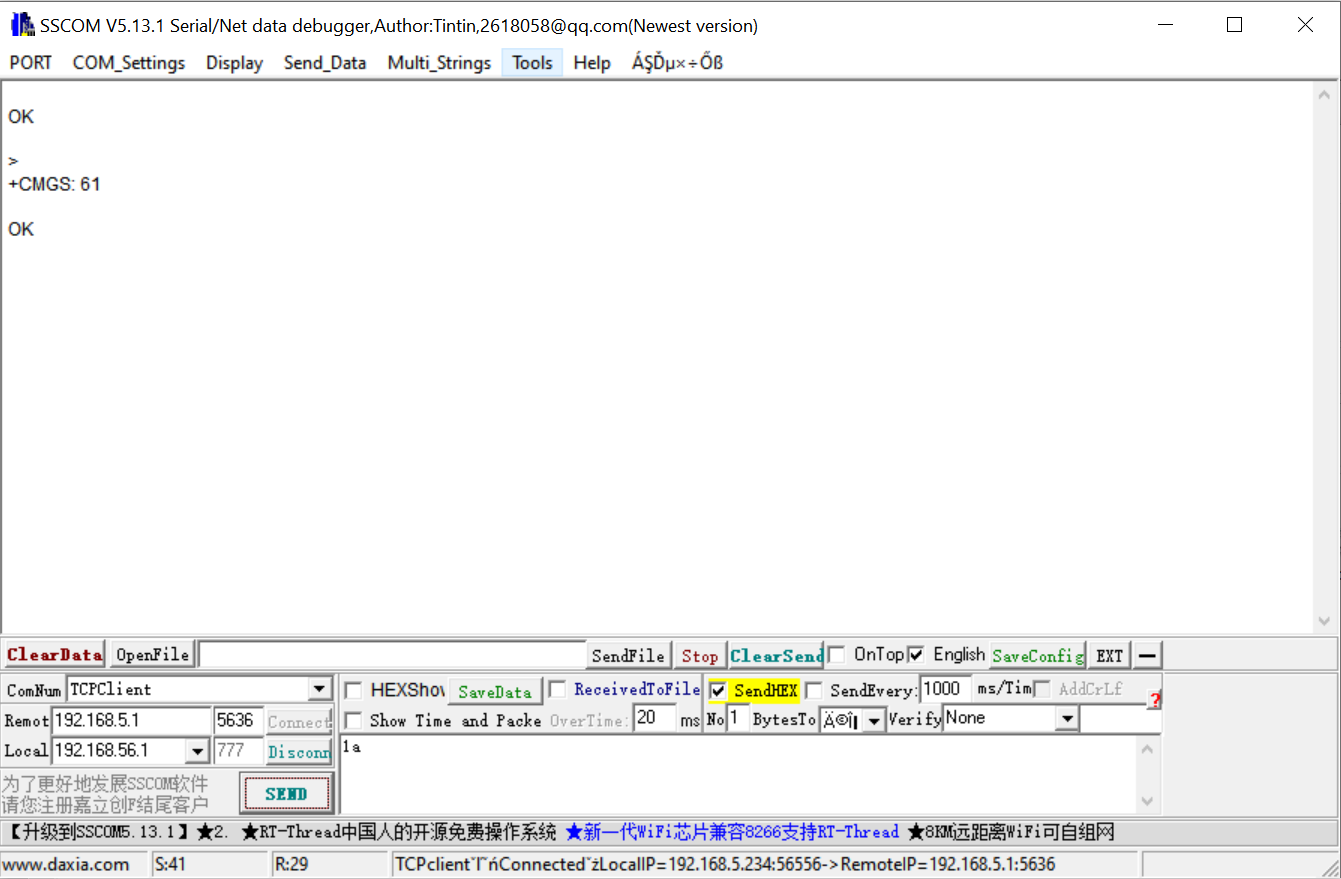Click the blue WiFi chip advertisement link
Viewport: 1341px width, 879px height.
(x=732, y=832)
